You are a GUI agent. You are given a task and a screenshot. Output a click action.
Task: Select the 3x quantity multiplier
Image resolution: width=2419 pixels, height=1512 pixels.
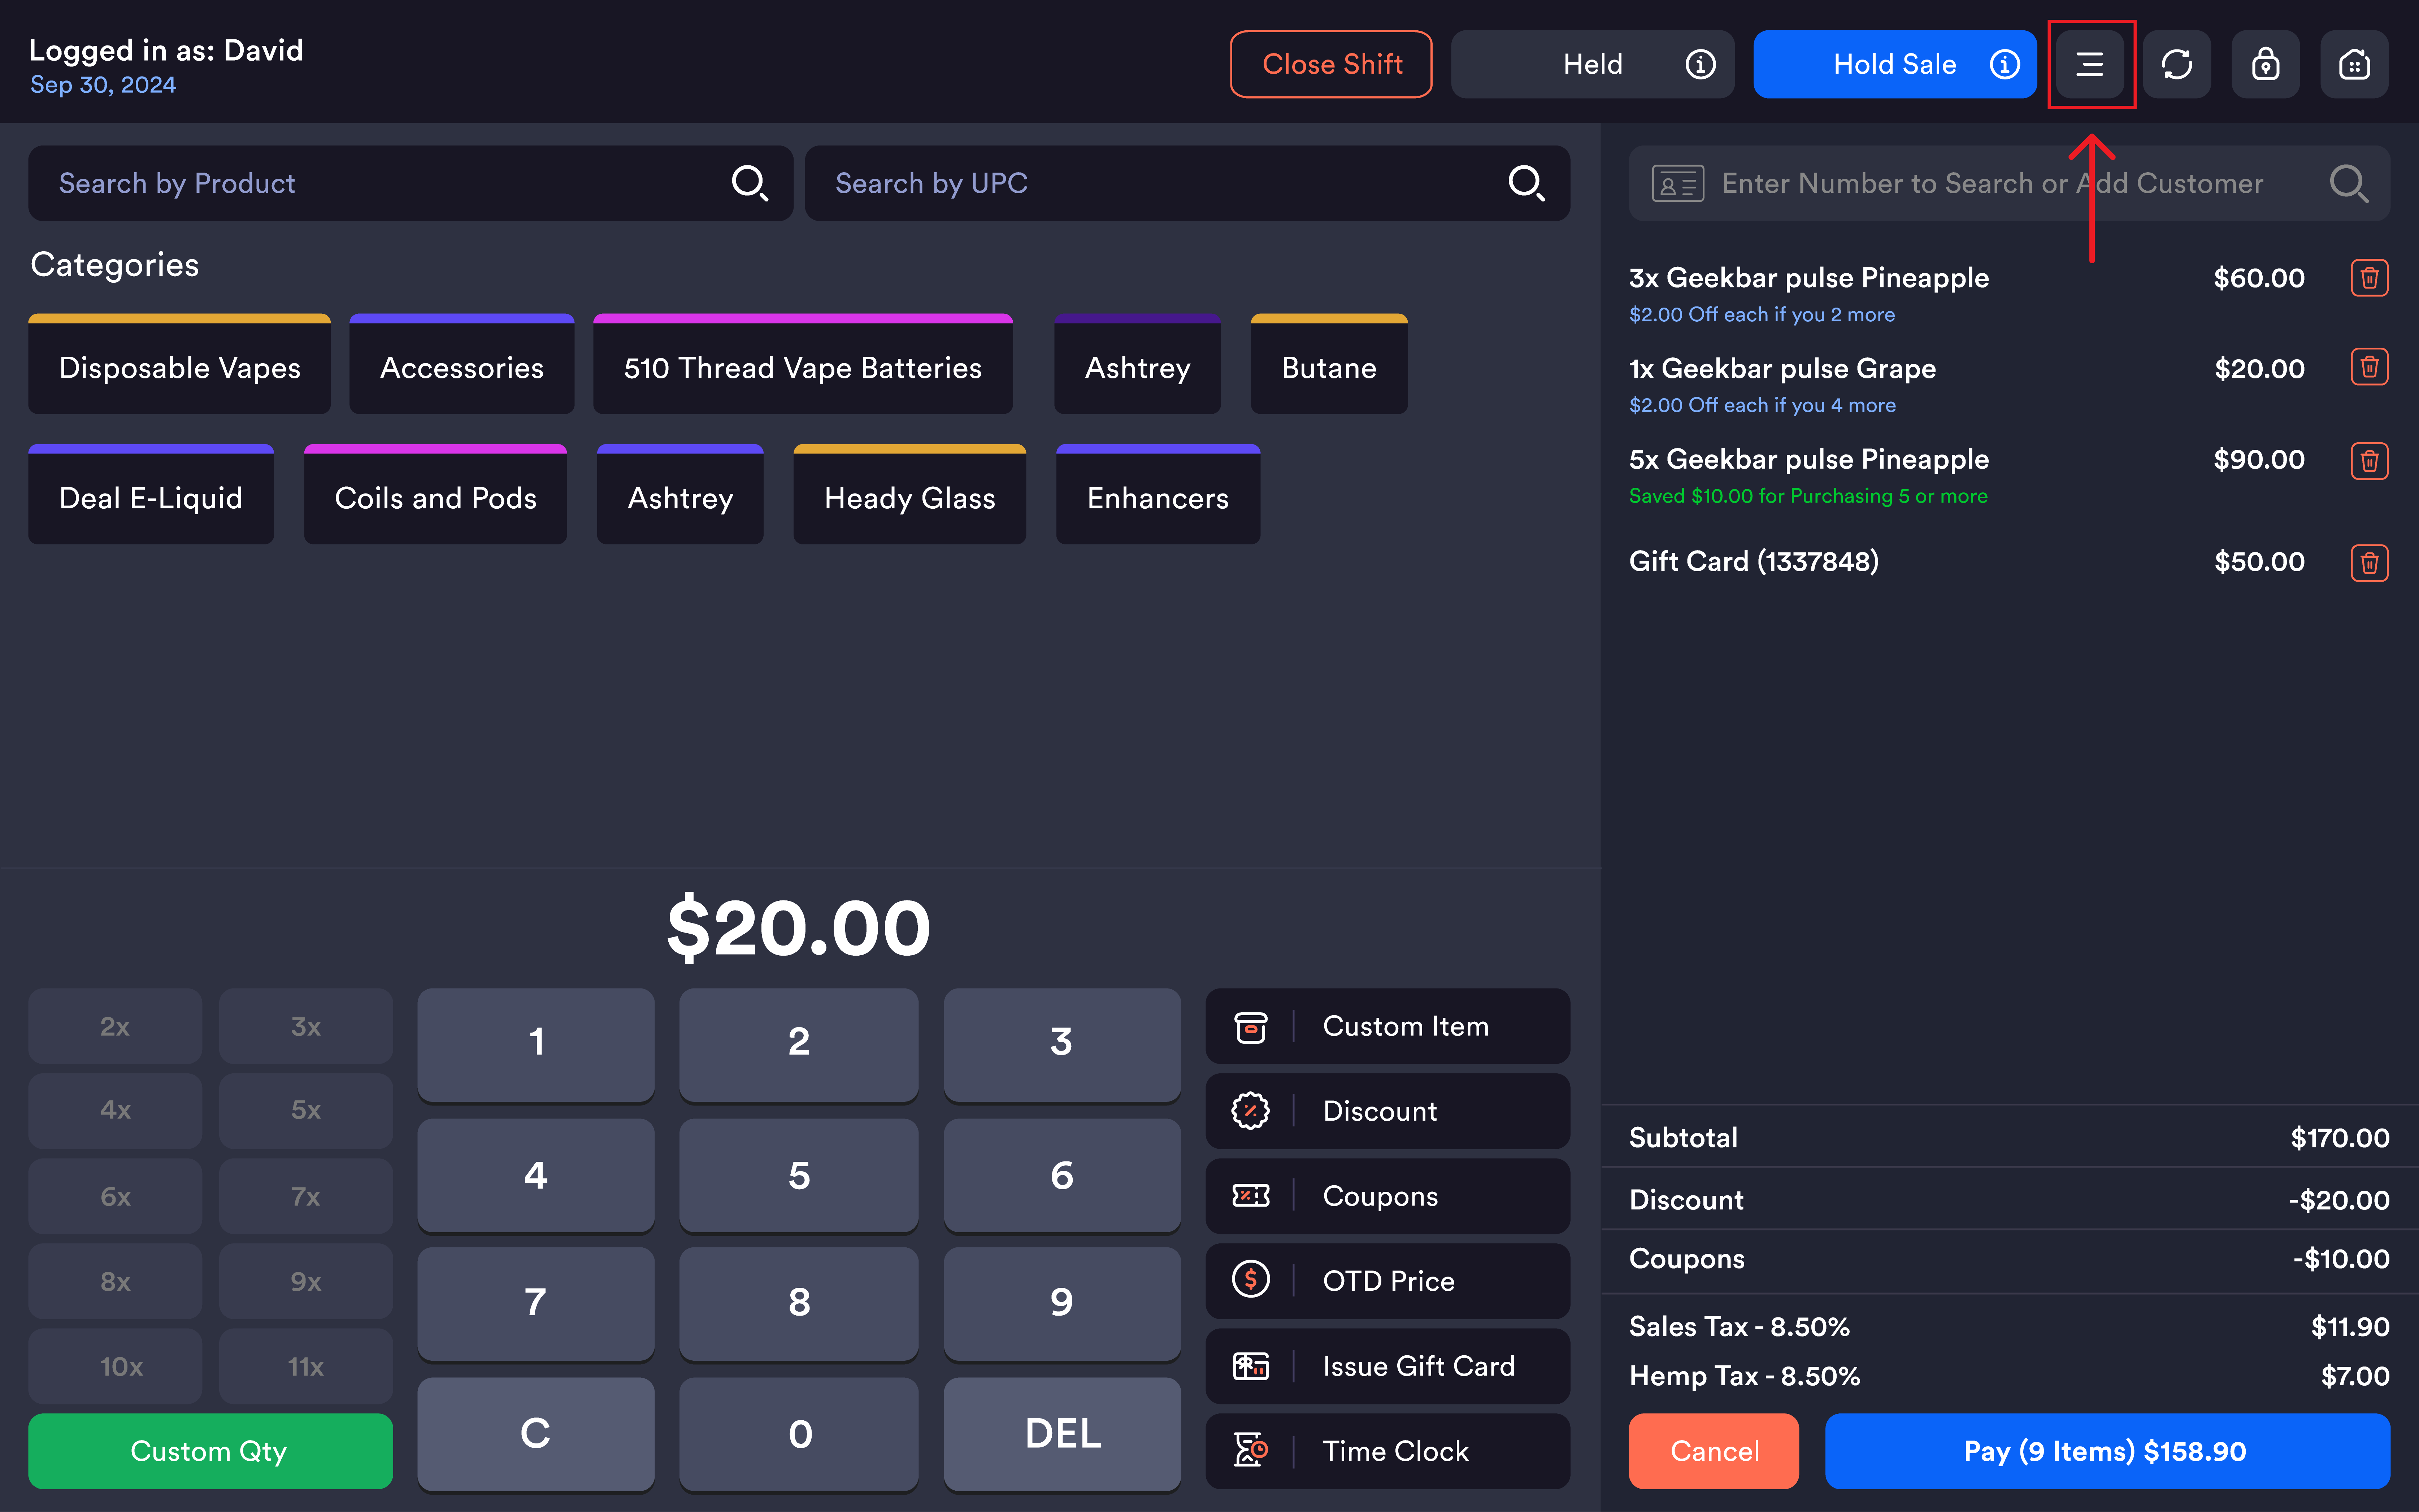tap(306, 1026)
